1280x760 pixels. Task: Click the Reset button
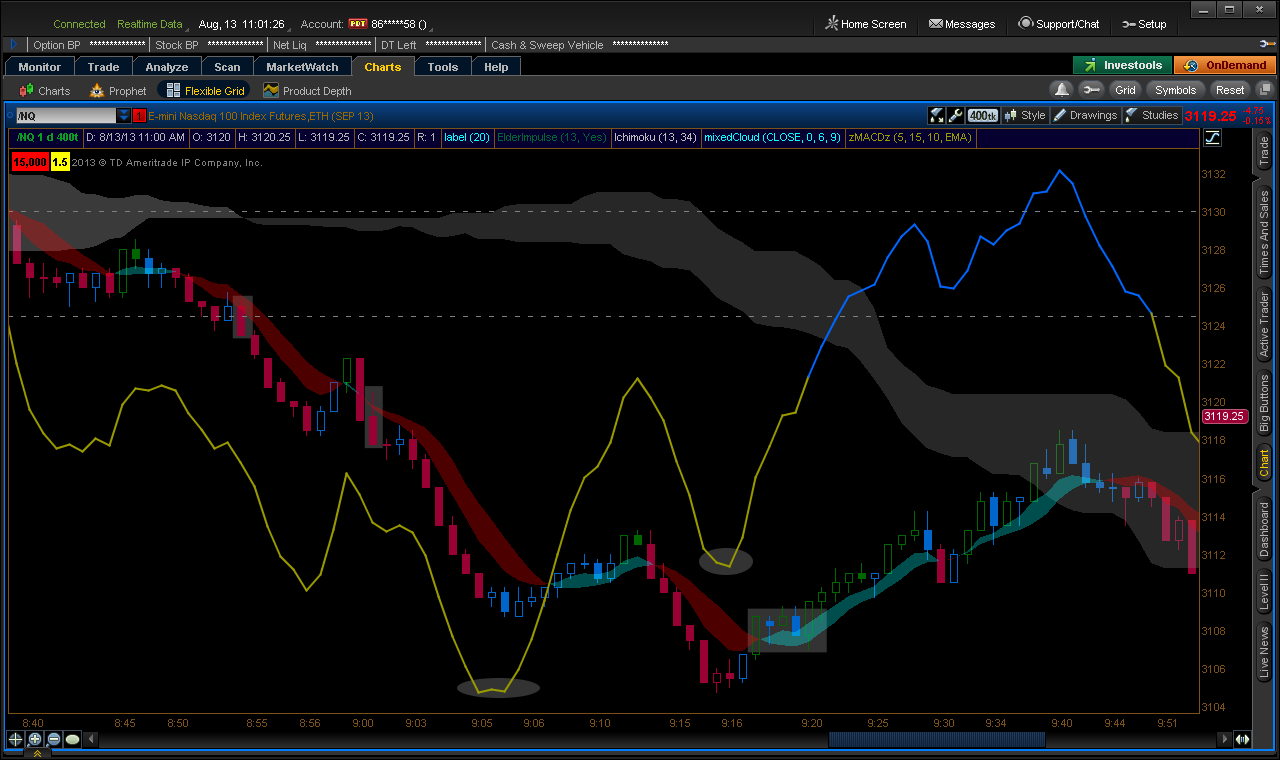coord(1230,90)
